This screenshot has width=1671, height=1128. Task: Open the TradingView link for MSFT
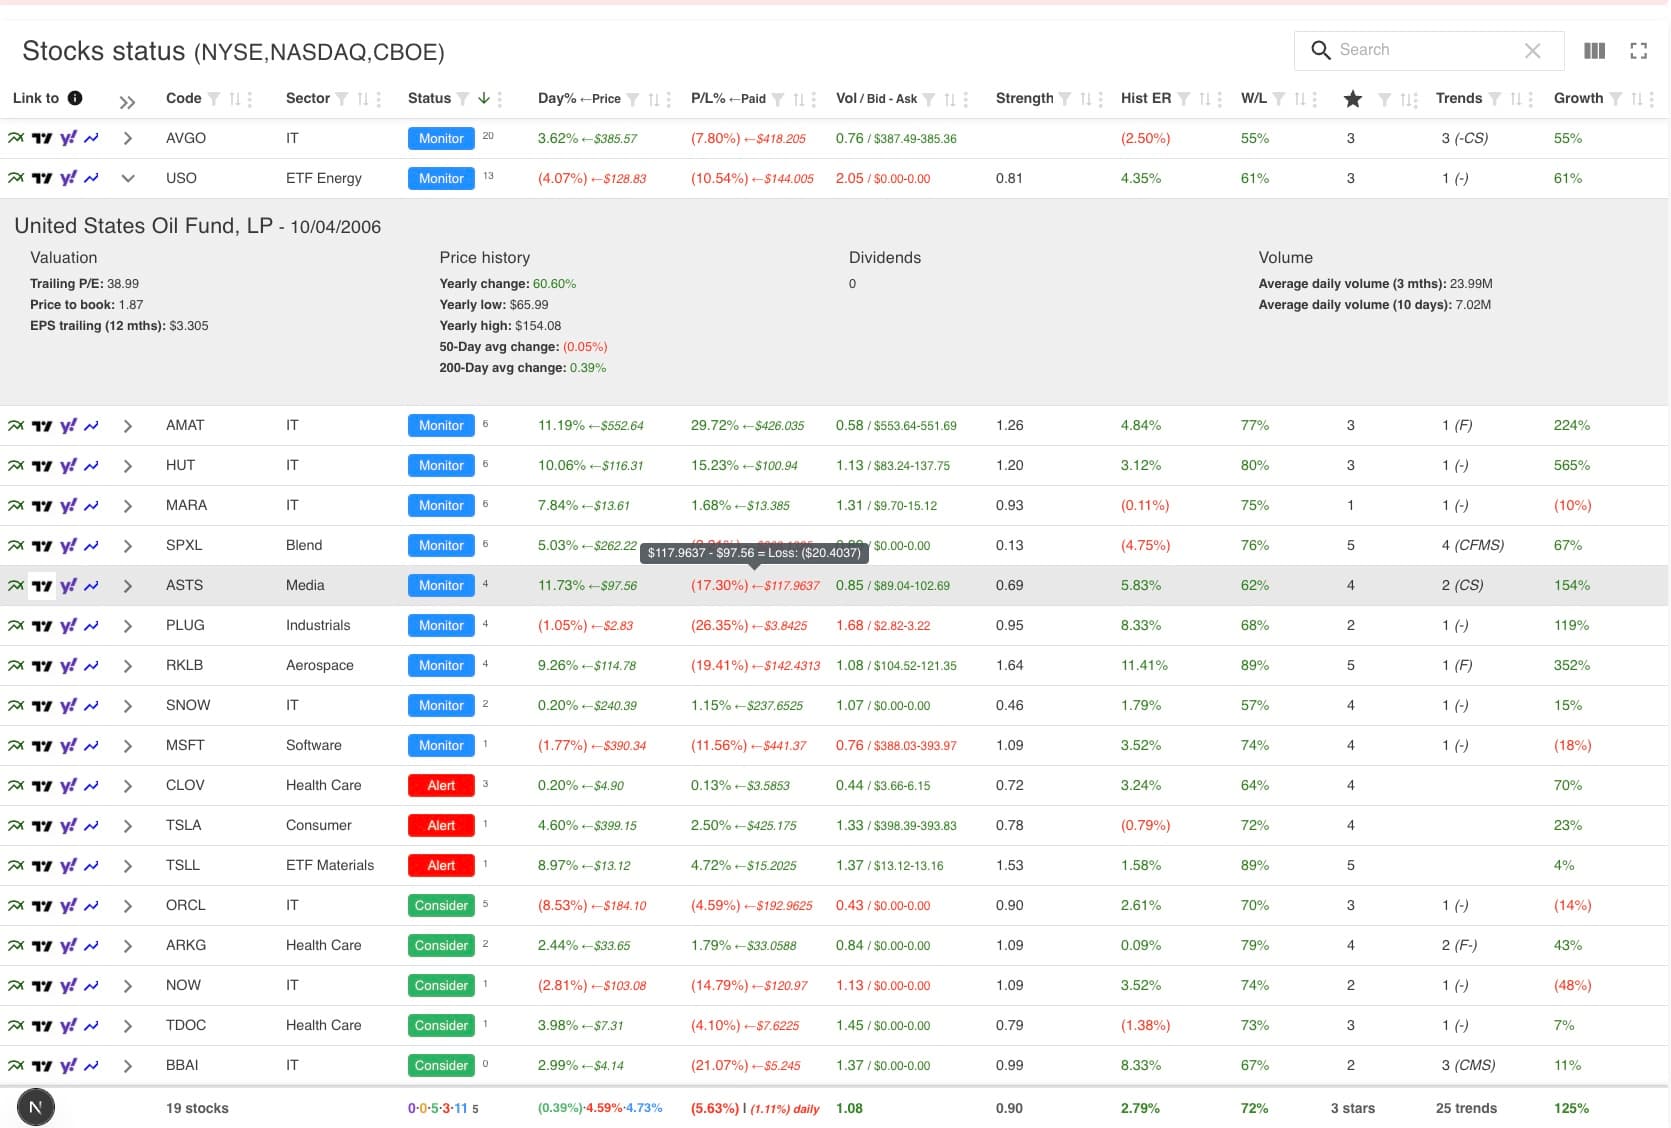pyautogui.click(x=42, y=746)
